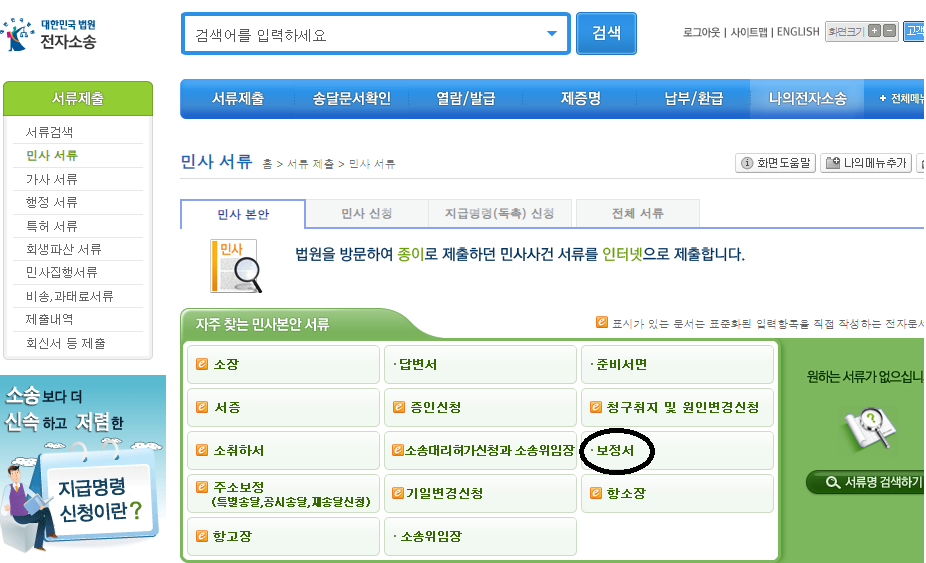This screenshot has width=926, height=563.
Task: Select 비송,과태료서류 in the sidebar
Action: point(70,296)
